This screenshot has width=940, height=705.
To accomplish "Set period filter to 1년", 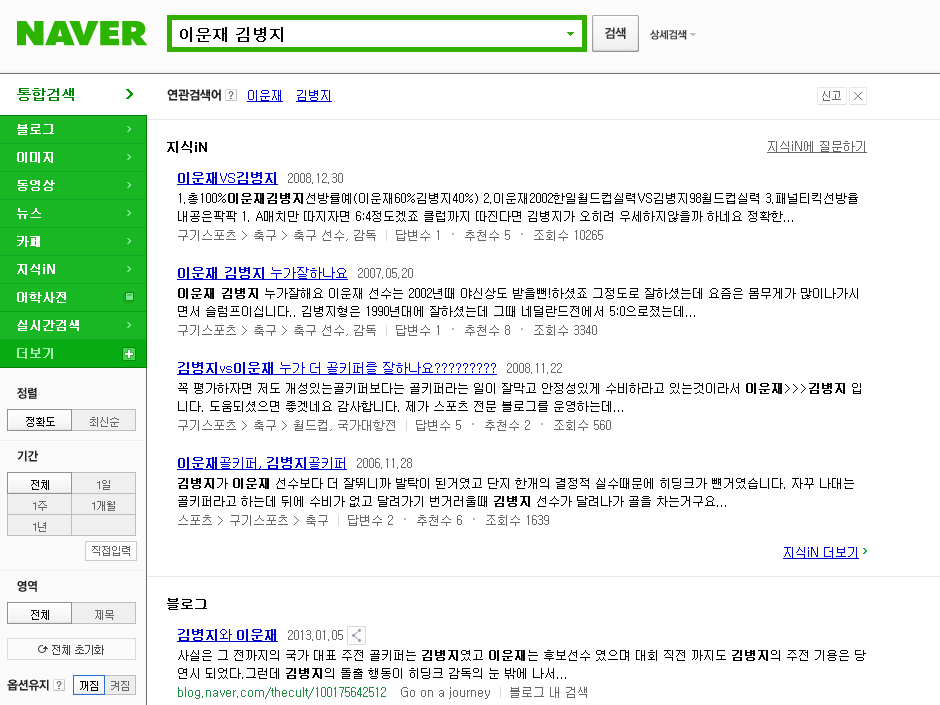I will coord(40,526).
